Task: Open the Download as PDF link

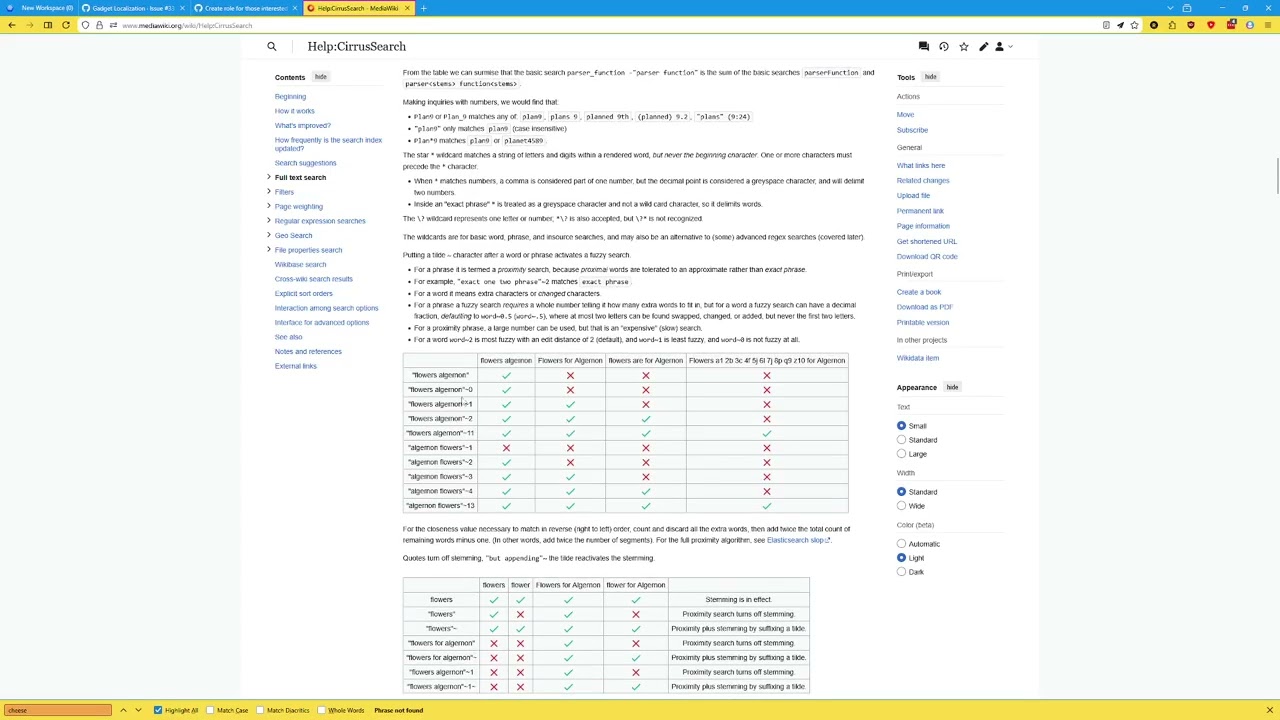Action: (924, 307)
